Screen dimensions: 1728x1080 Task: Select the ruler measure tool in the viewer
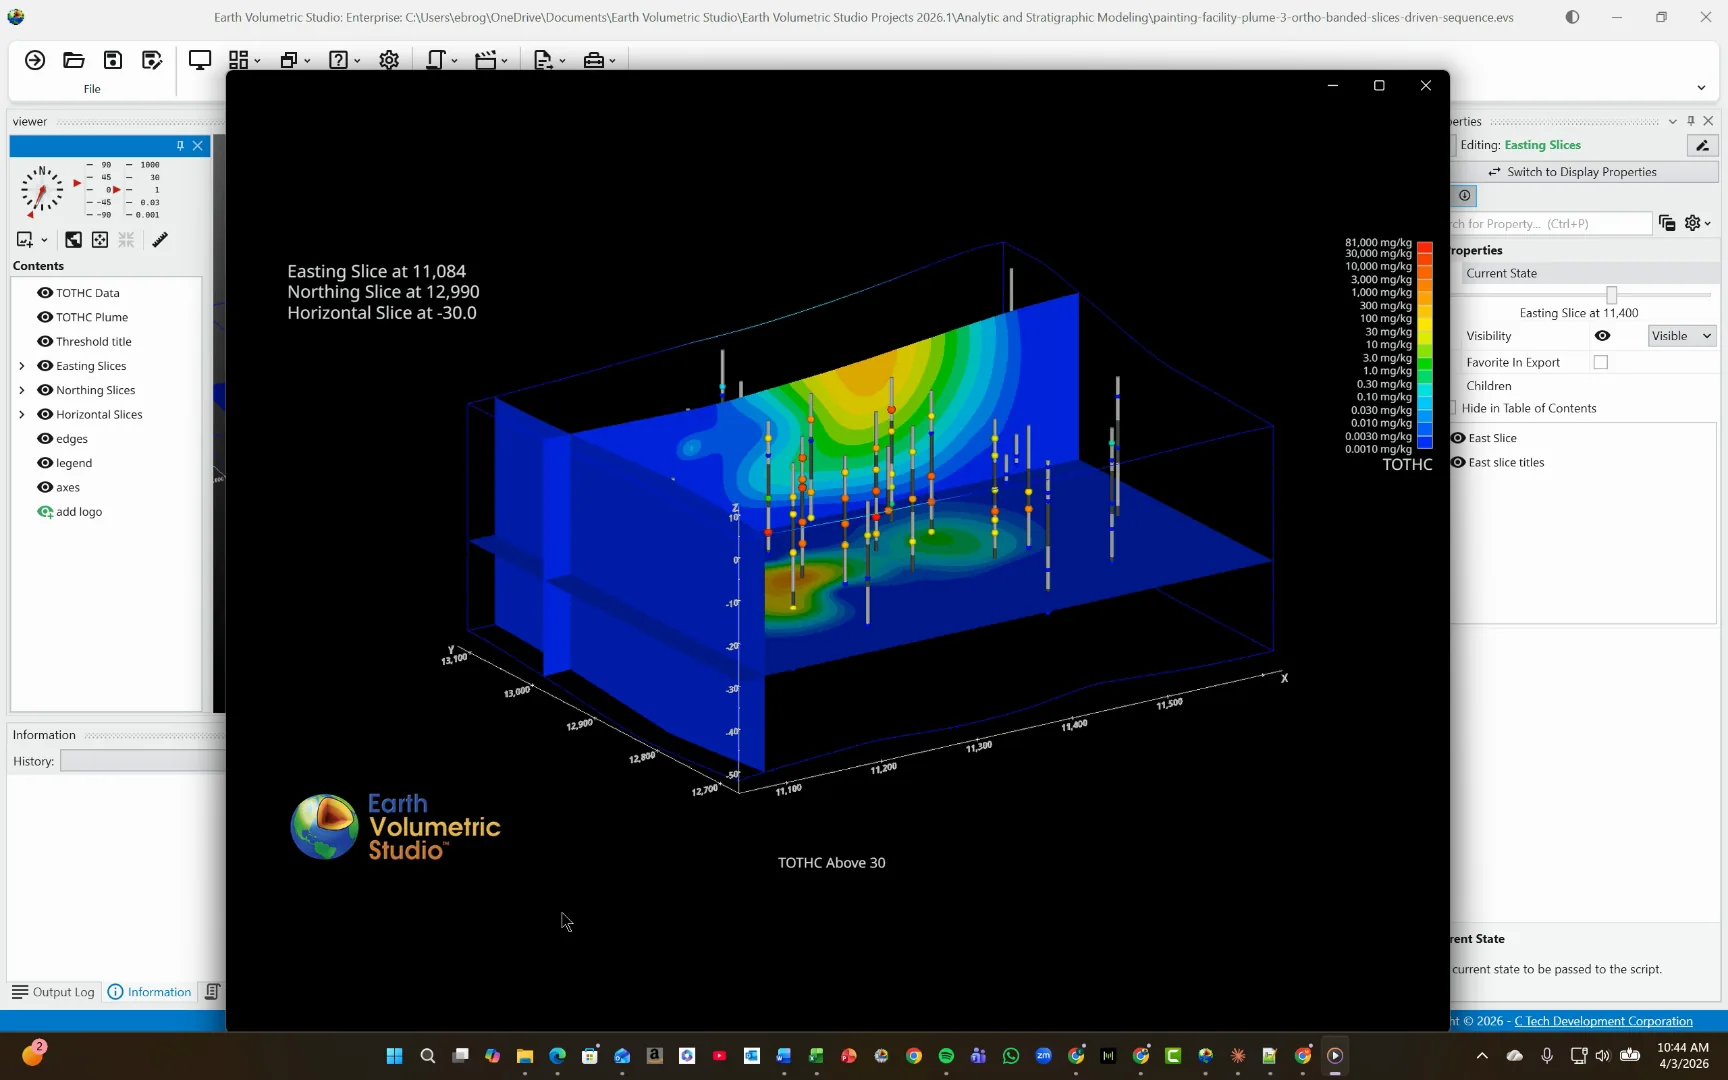(x=160, y=240)
